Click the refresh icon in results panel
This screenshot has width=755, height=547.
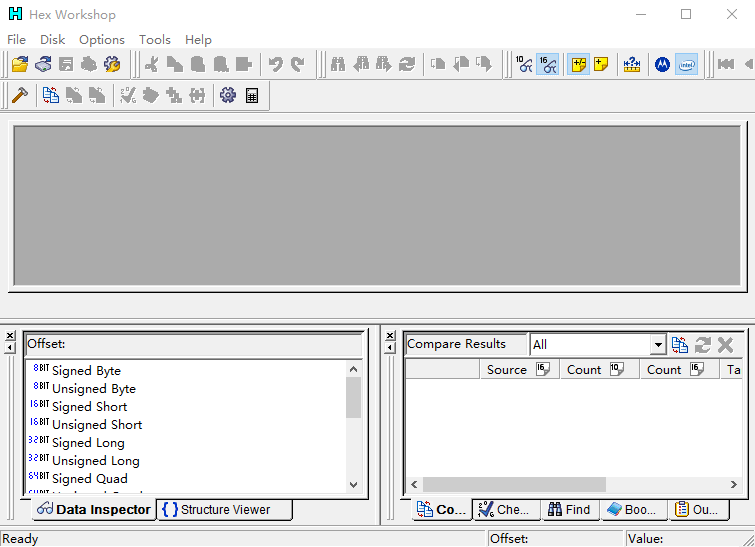click(x=703, y=345)
